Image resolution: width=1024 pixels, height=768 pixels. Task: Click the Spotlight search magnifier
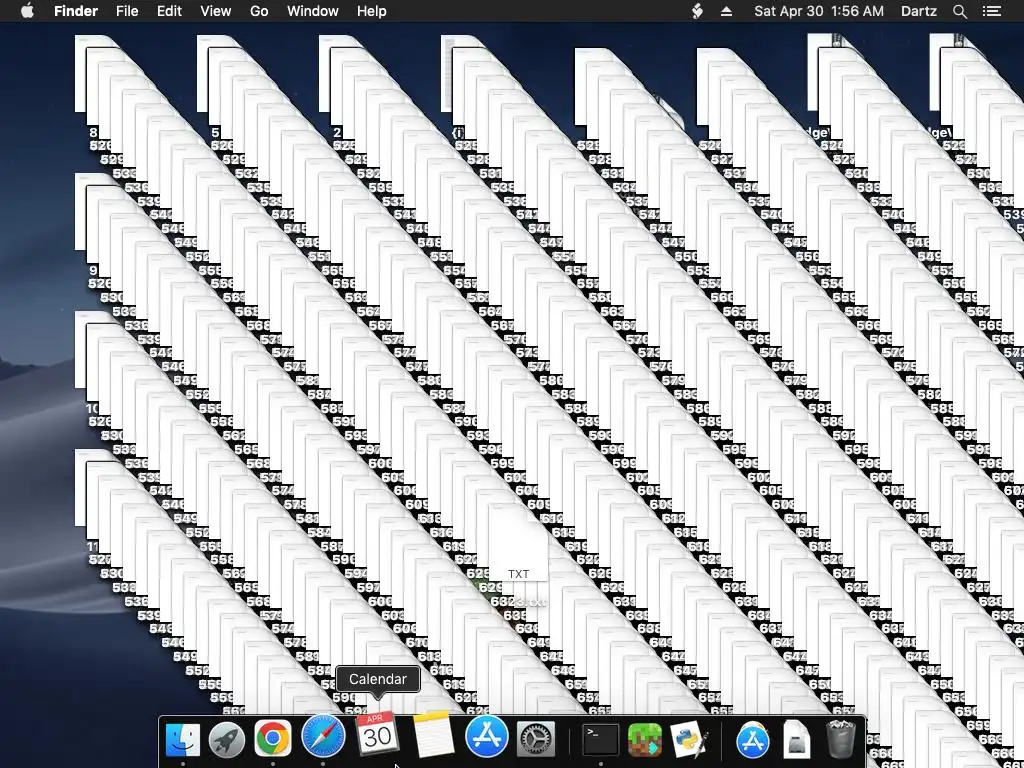[959, 11]
